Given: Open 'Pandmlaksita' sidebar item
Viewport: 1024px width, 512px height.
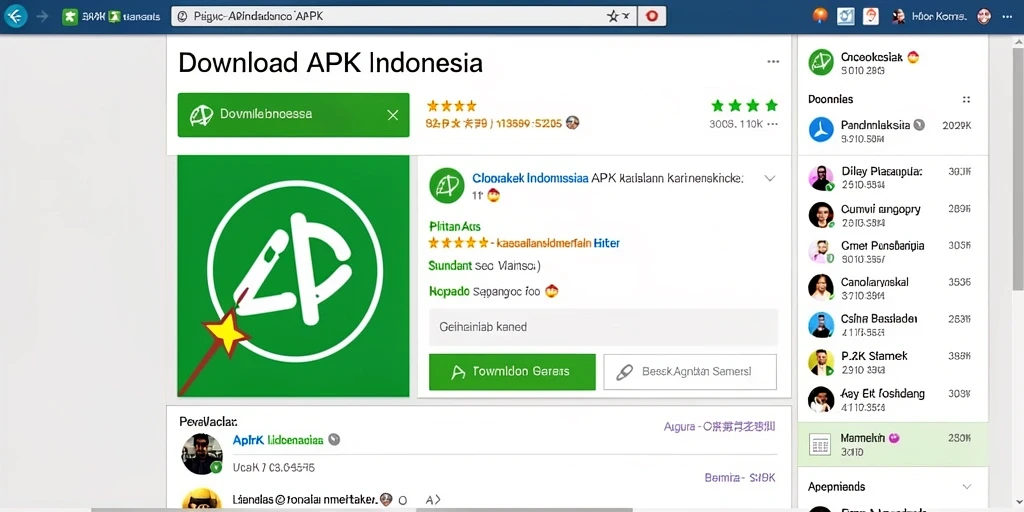Looking at the screenshot, I should pyautogui.click(x=893, y=129).
